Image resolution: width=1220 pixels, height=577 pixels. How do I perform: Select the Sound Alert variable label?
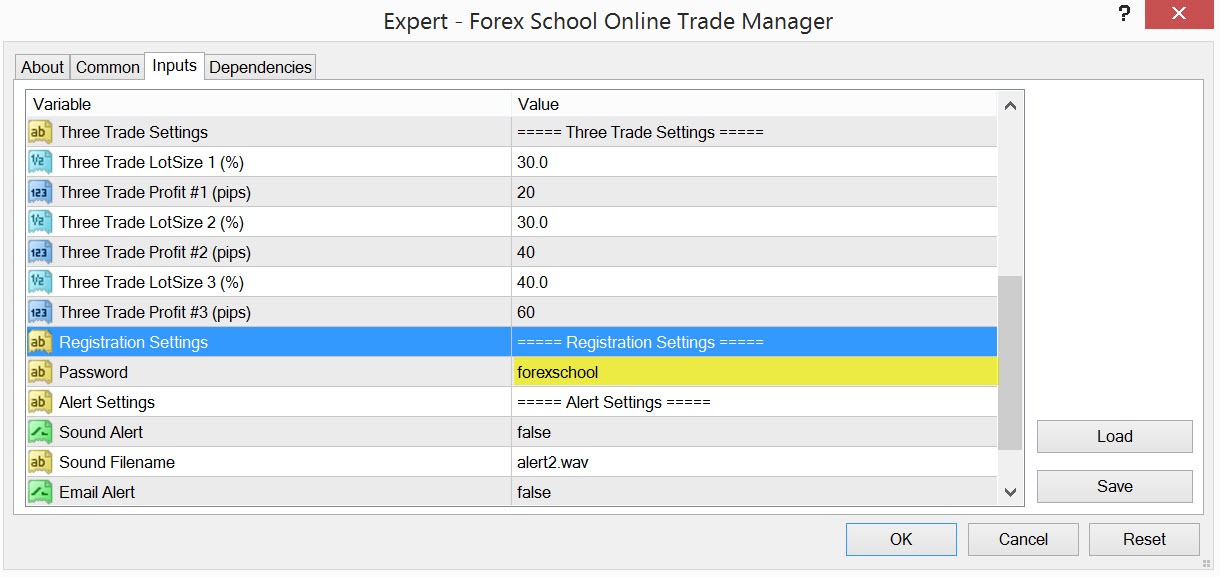point(101,432)
